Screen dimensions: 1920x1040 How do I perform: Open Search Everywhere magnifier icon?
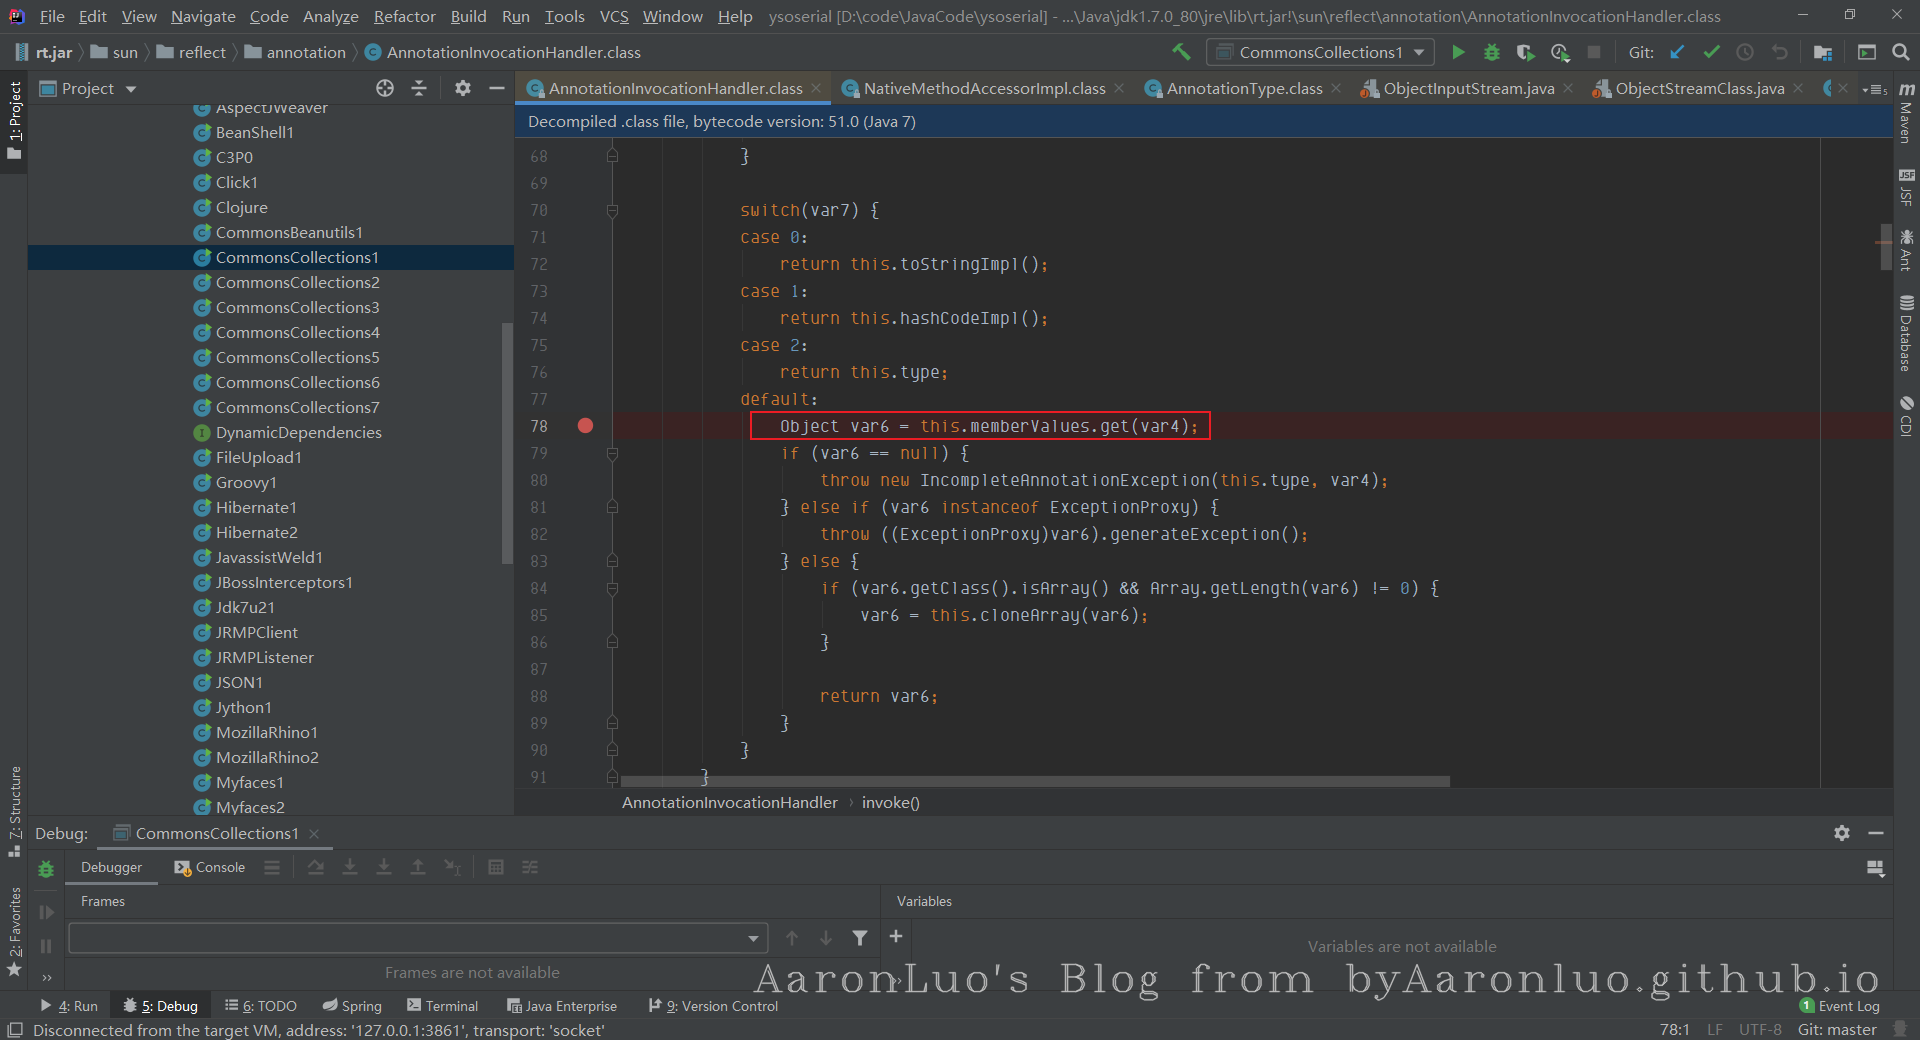pos(1900,52)
